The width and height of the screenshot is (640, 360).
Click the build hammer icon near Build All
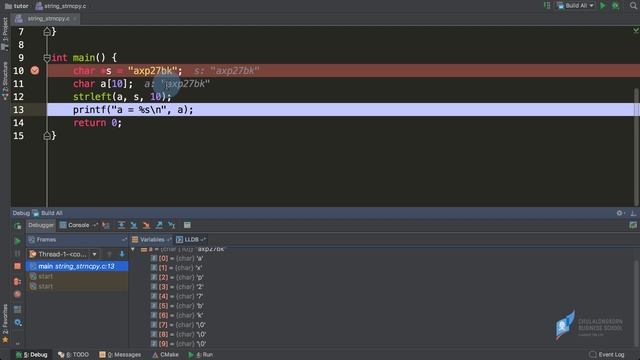[547, 6]
